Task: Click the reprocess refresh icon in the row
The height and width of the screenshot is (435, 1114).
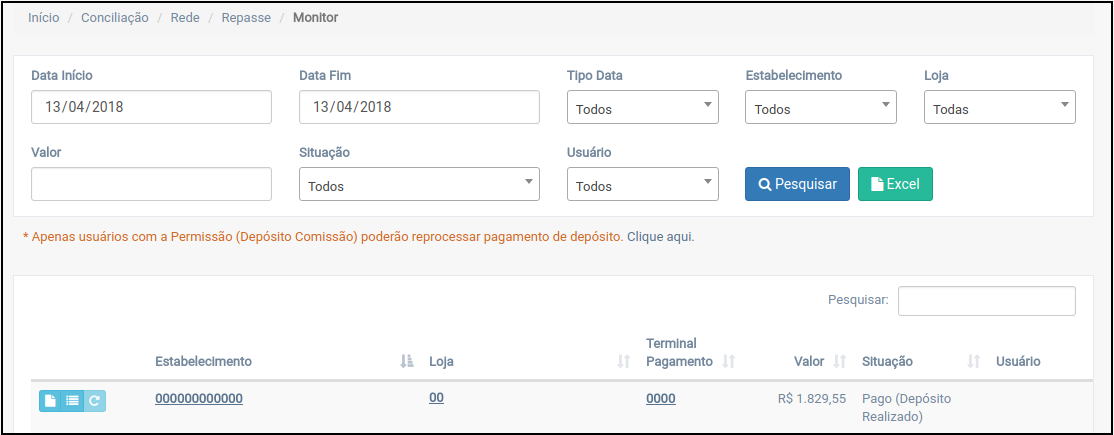Action: click(x=95, y=400)
